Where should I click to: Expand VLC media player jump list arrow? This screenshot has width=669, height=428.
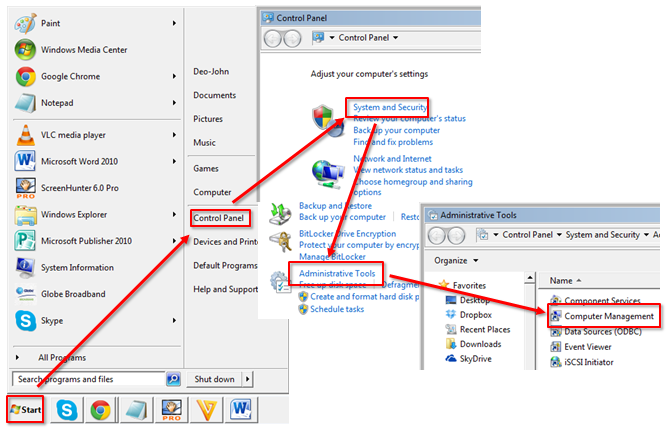coord(174,135)
